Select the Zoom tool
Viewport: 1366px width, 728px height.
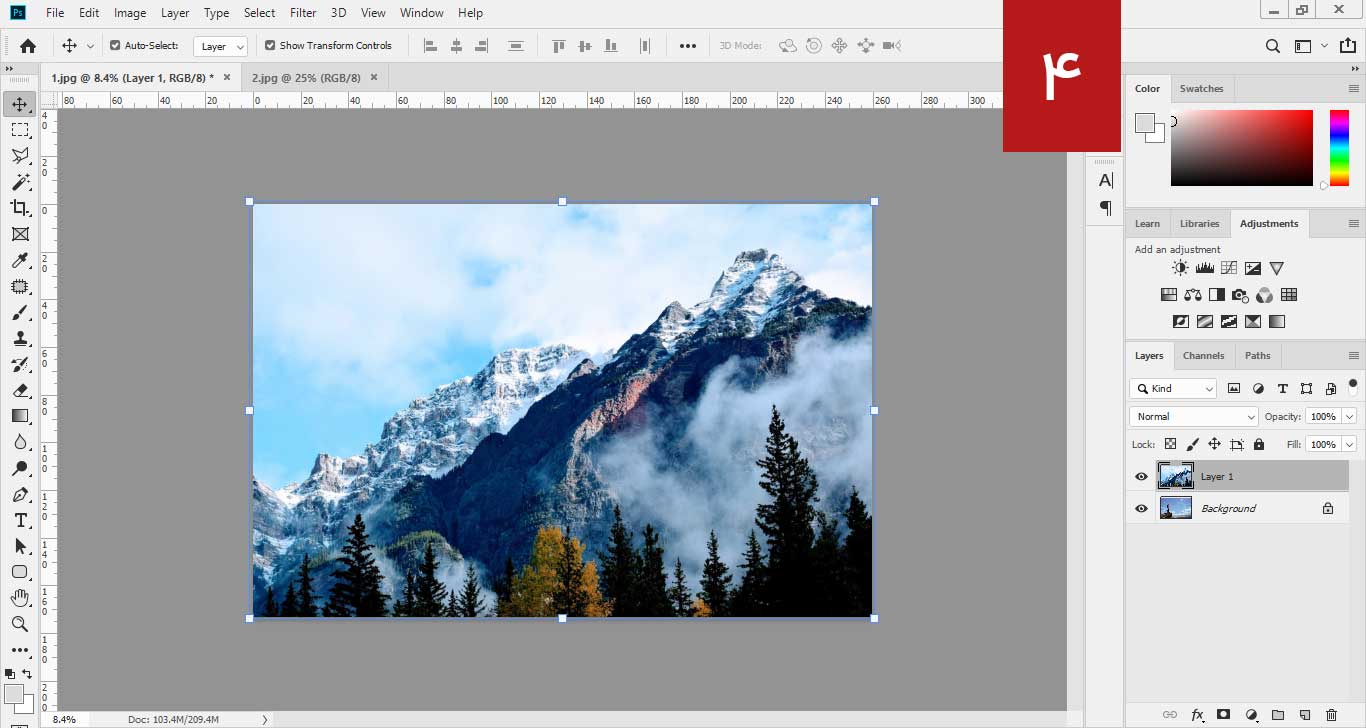click(19, 624)
